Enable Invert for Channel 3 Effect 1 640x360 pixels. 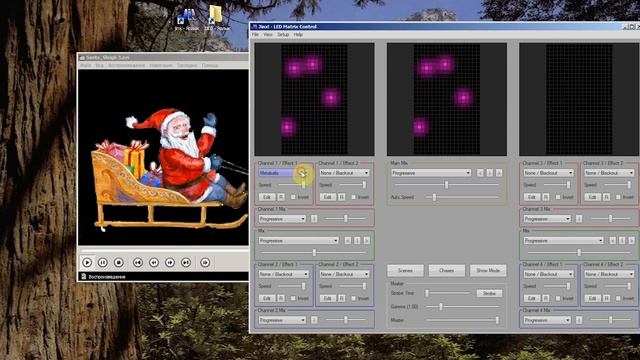coord(558,197)
